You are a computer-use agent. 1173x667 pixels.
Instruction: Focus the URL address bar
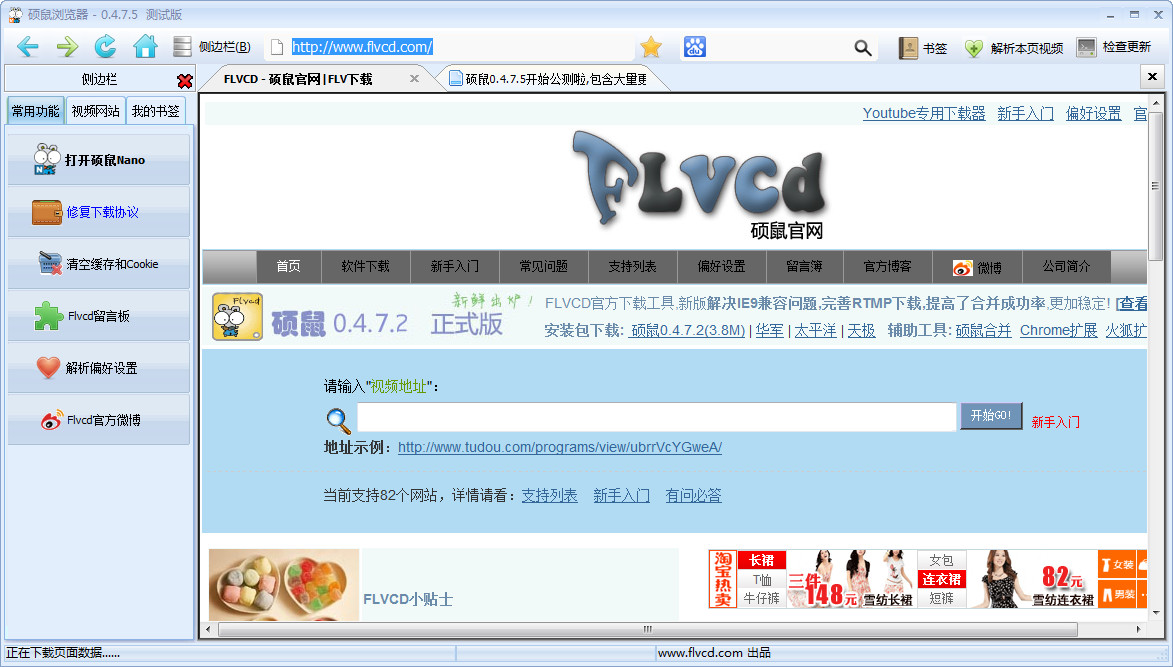(449, 47)
